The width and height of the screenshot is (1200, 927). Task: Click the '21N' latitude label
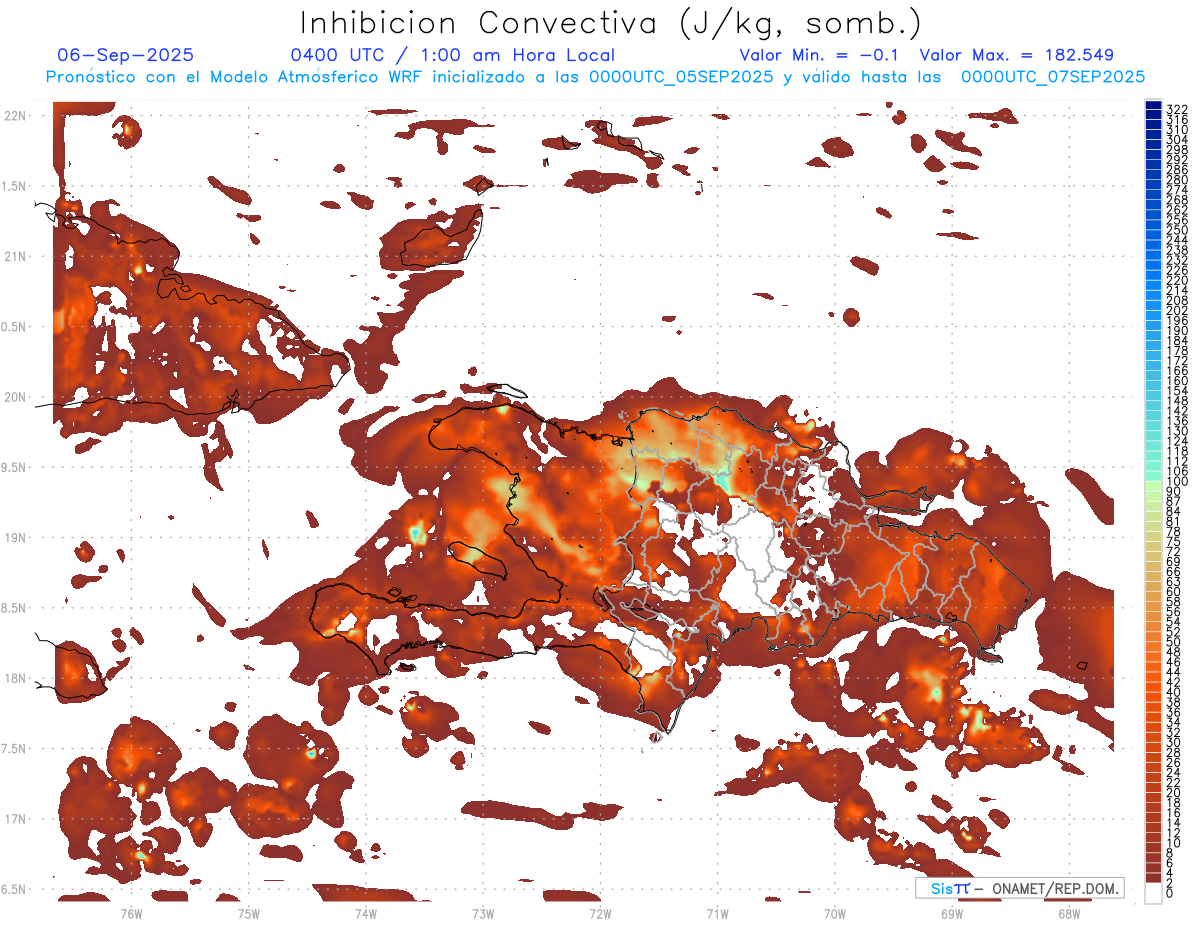(x=17, y=256)
